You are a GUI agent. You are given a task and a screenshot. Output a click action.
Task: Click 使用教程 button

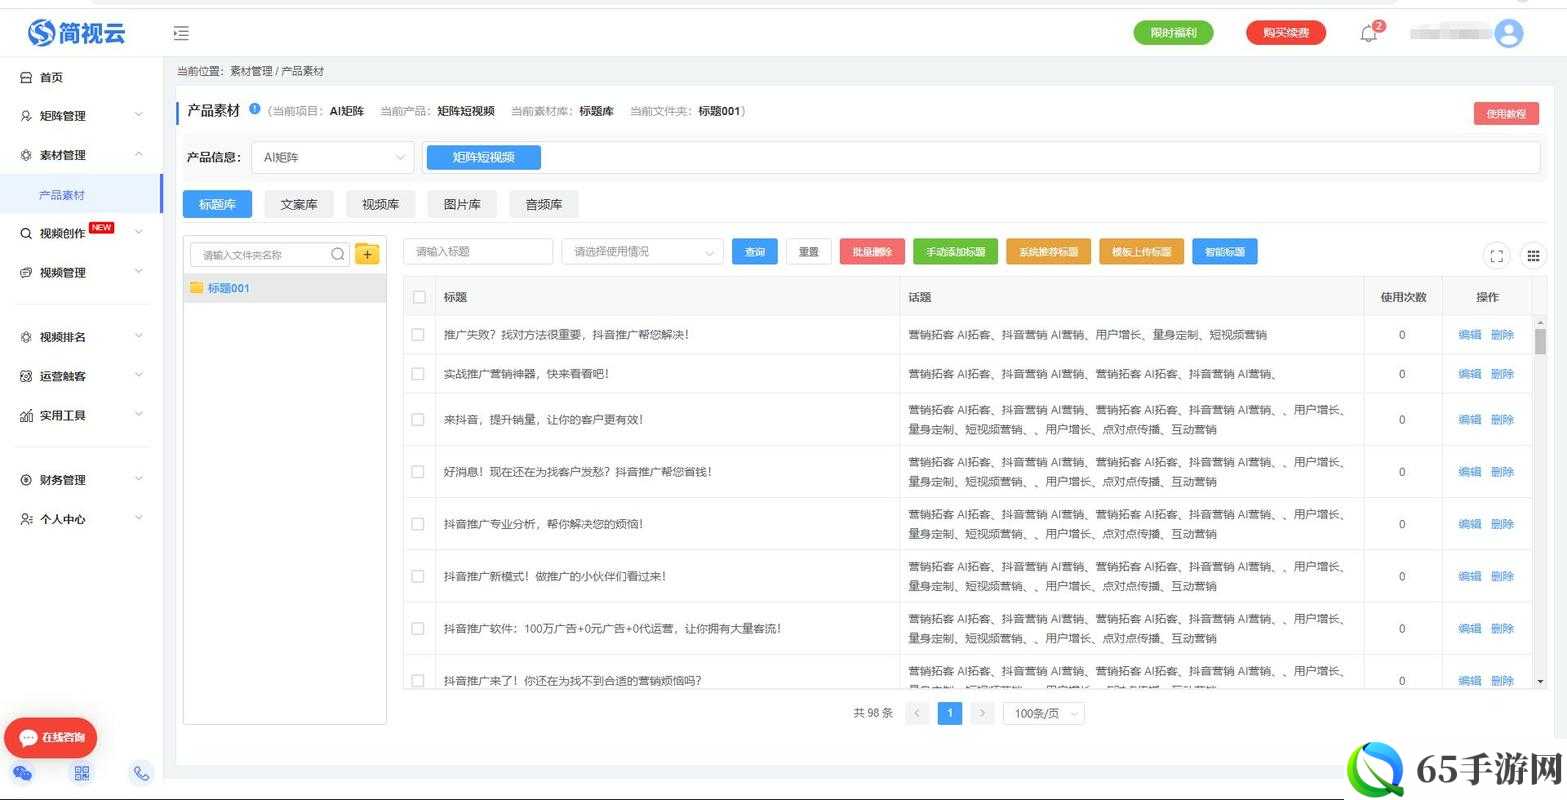click(x=1506, y=114)
